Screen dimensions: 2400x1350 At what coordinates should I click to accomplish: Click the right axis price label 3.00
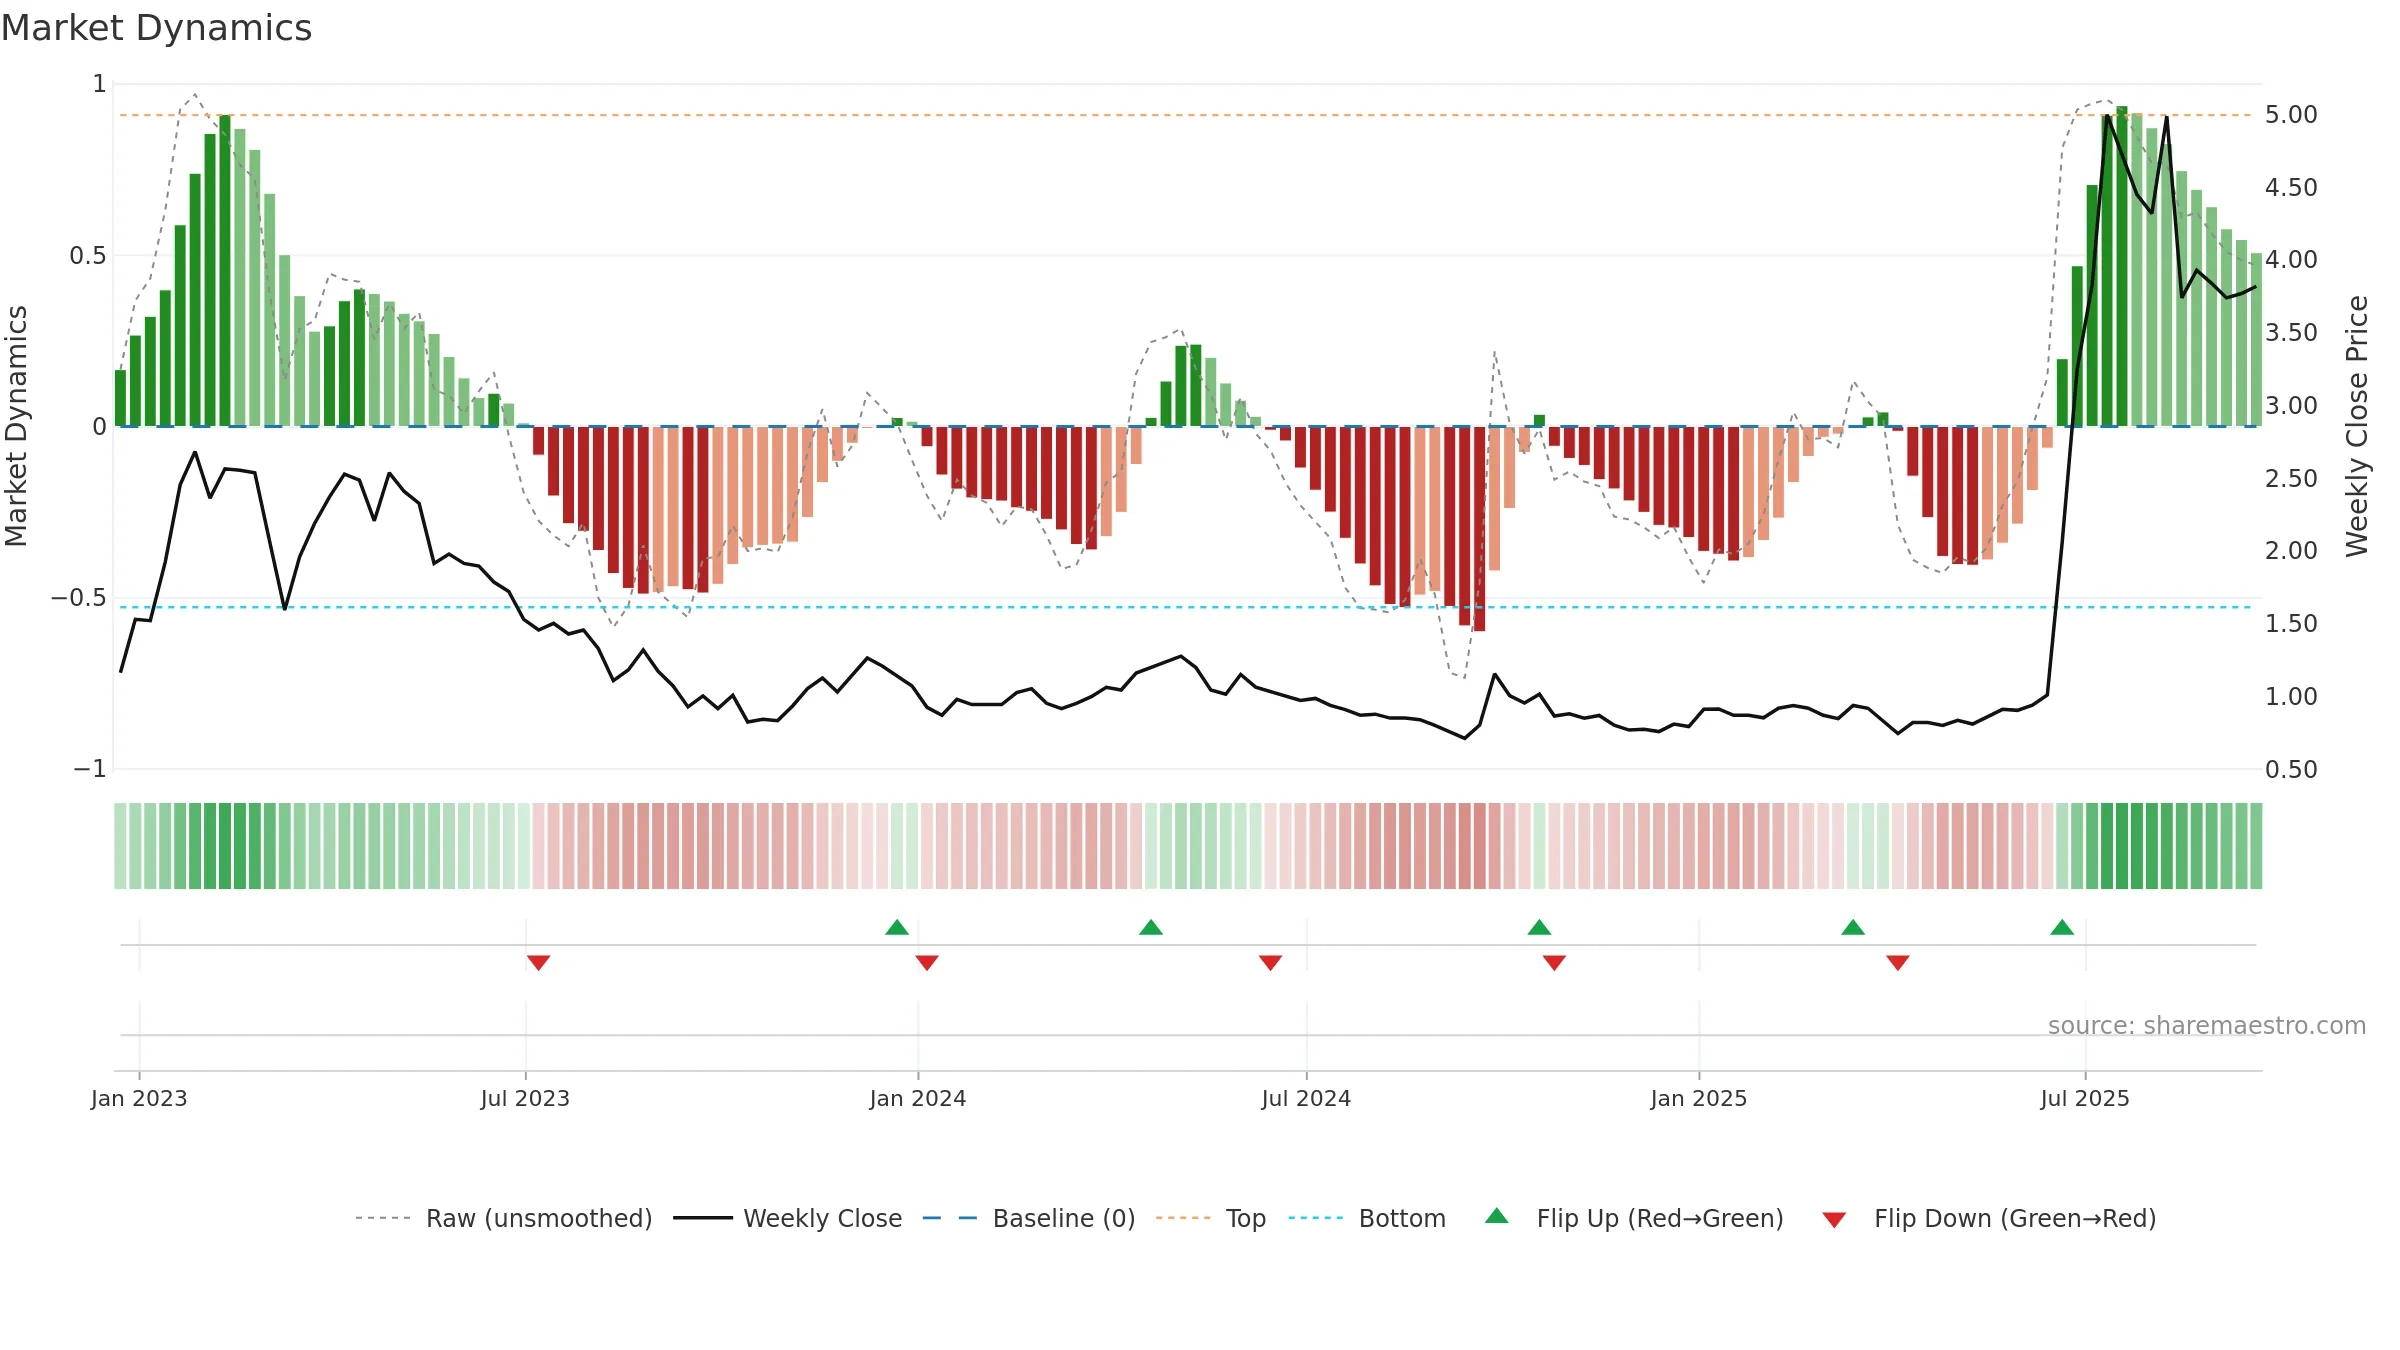[2291, 406]
